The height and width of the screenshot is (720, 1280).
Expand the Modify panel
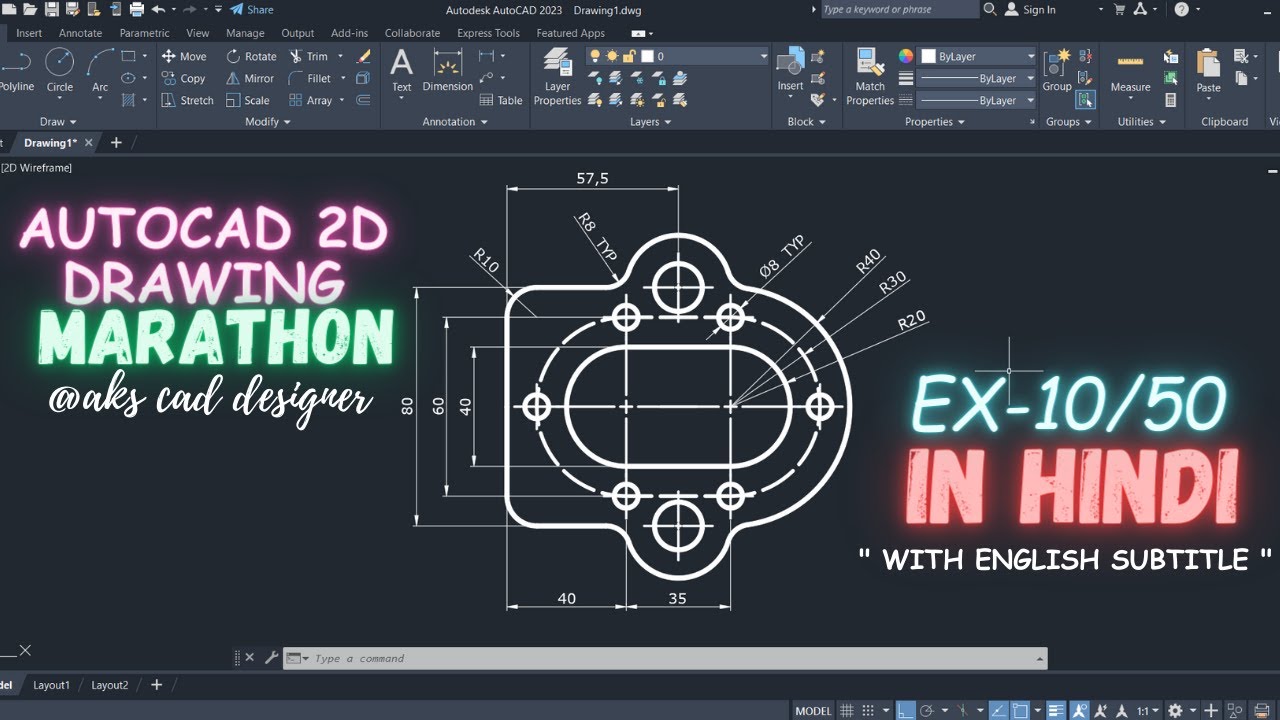[268, 122]
